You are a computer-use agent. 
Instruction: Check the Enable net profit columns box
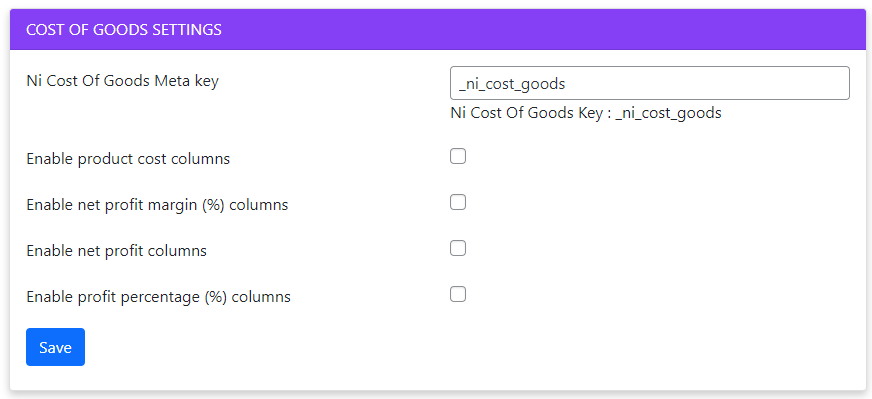(458, 248)
